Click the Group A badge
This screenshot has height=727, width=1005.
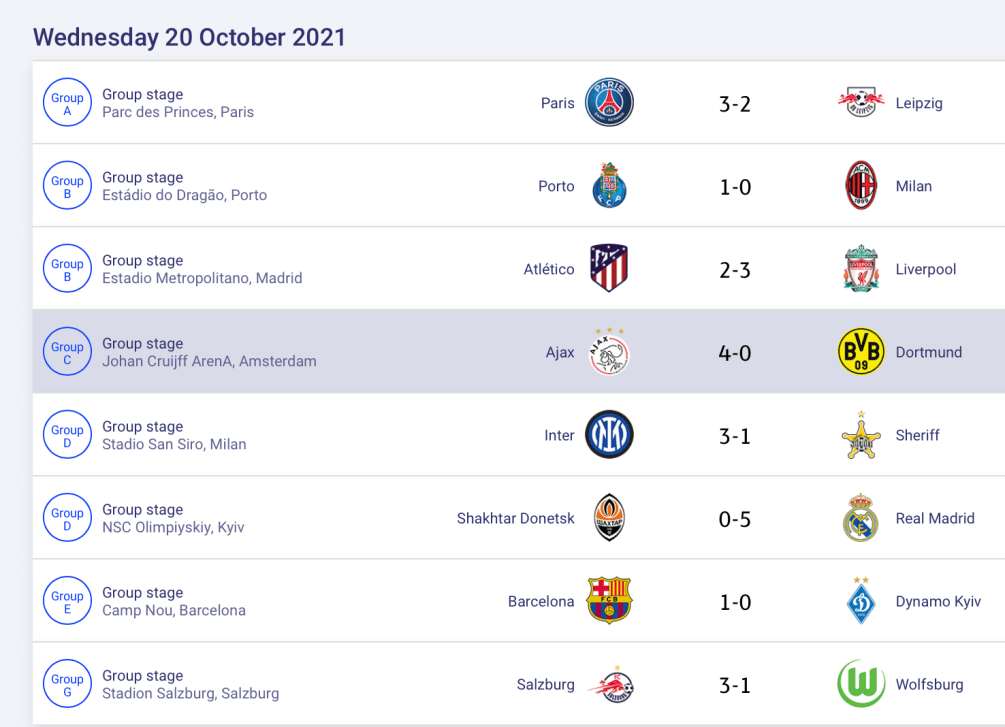67,104
